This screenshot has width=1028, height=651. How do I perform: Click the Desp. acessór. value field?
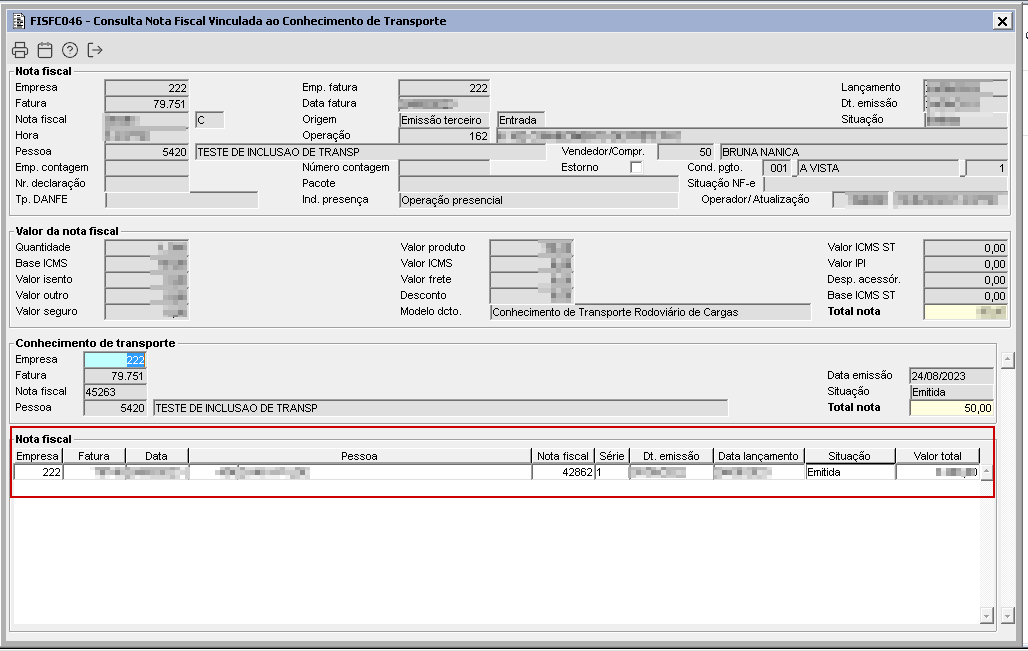(965, 280)
